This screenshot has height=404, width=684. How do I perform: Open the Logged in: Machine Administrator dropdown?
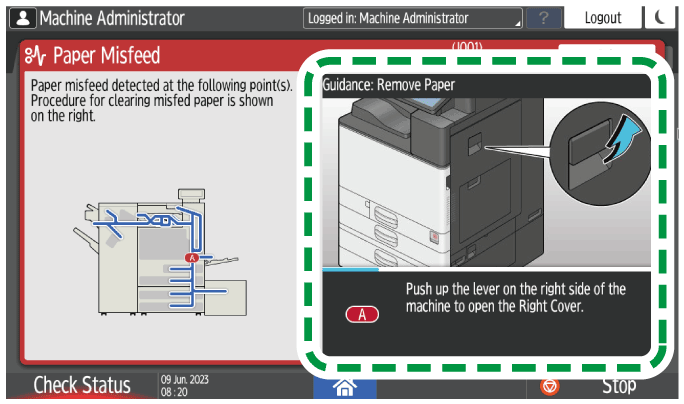point(412,18)
